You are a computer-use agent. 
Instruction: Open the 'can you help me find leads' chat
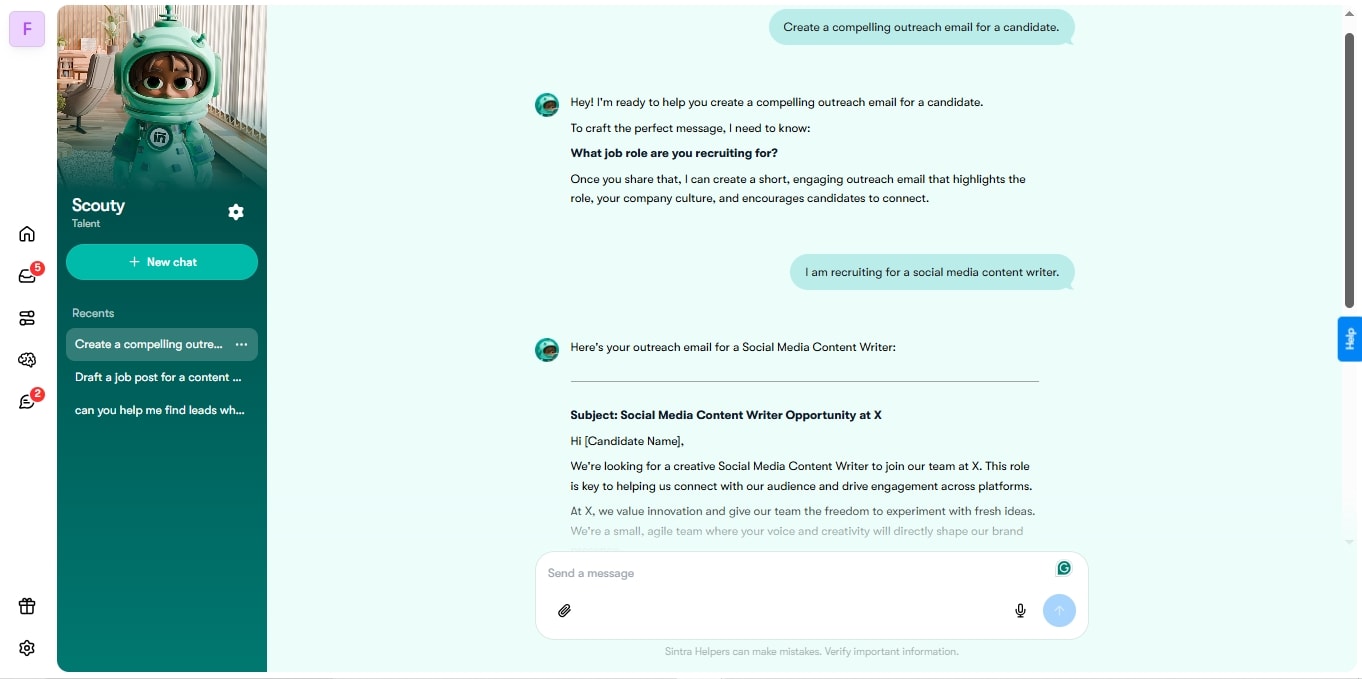tap(160, 410)
